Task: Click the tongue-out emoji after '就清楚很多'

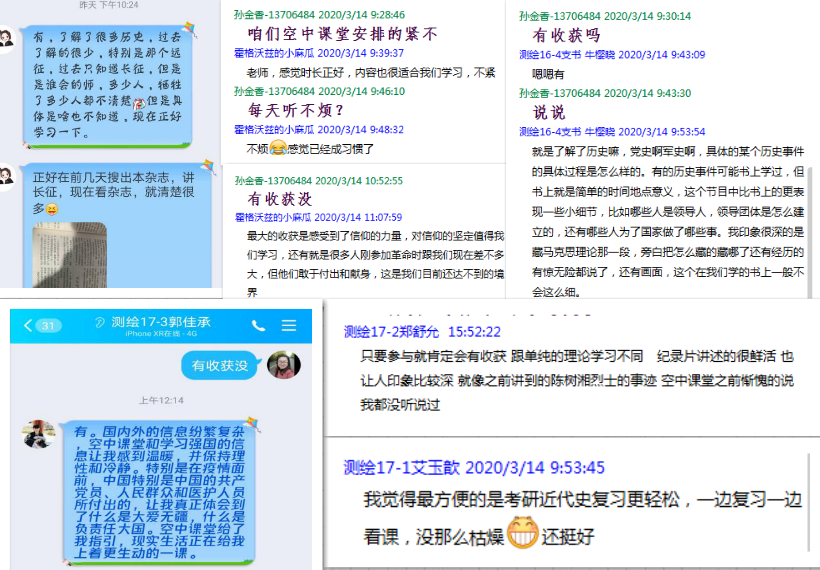Action: click(52, 209)
